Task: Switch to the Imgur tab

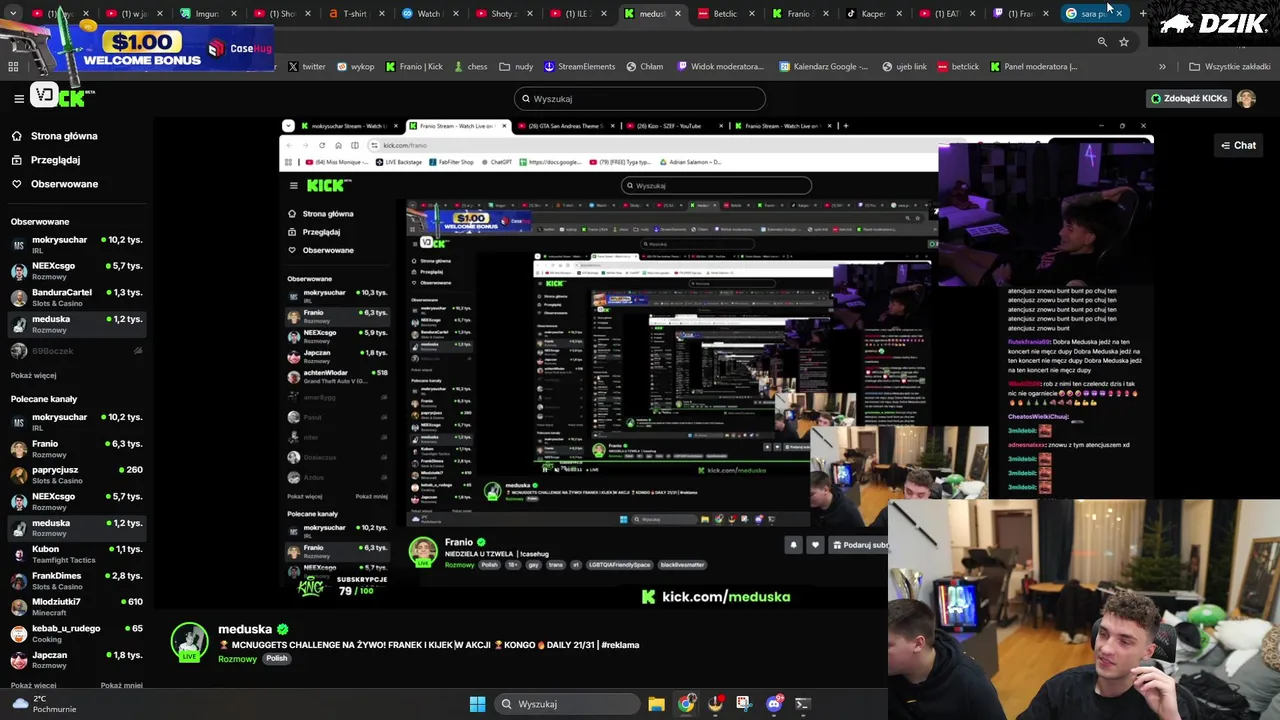Action: coord(208,14)
